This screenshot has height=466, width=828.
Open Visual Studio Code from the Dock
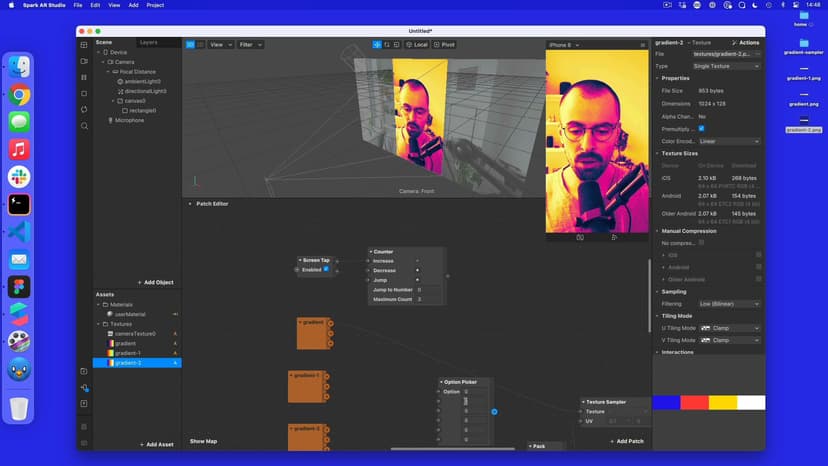[x=19, y=232]
